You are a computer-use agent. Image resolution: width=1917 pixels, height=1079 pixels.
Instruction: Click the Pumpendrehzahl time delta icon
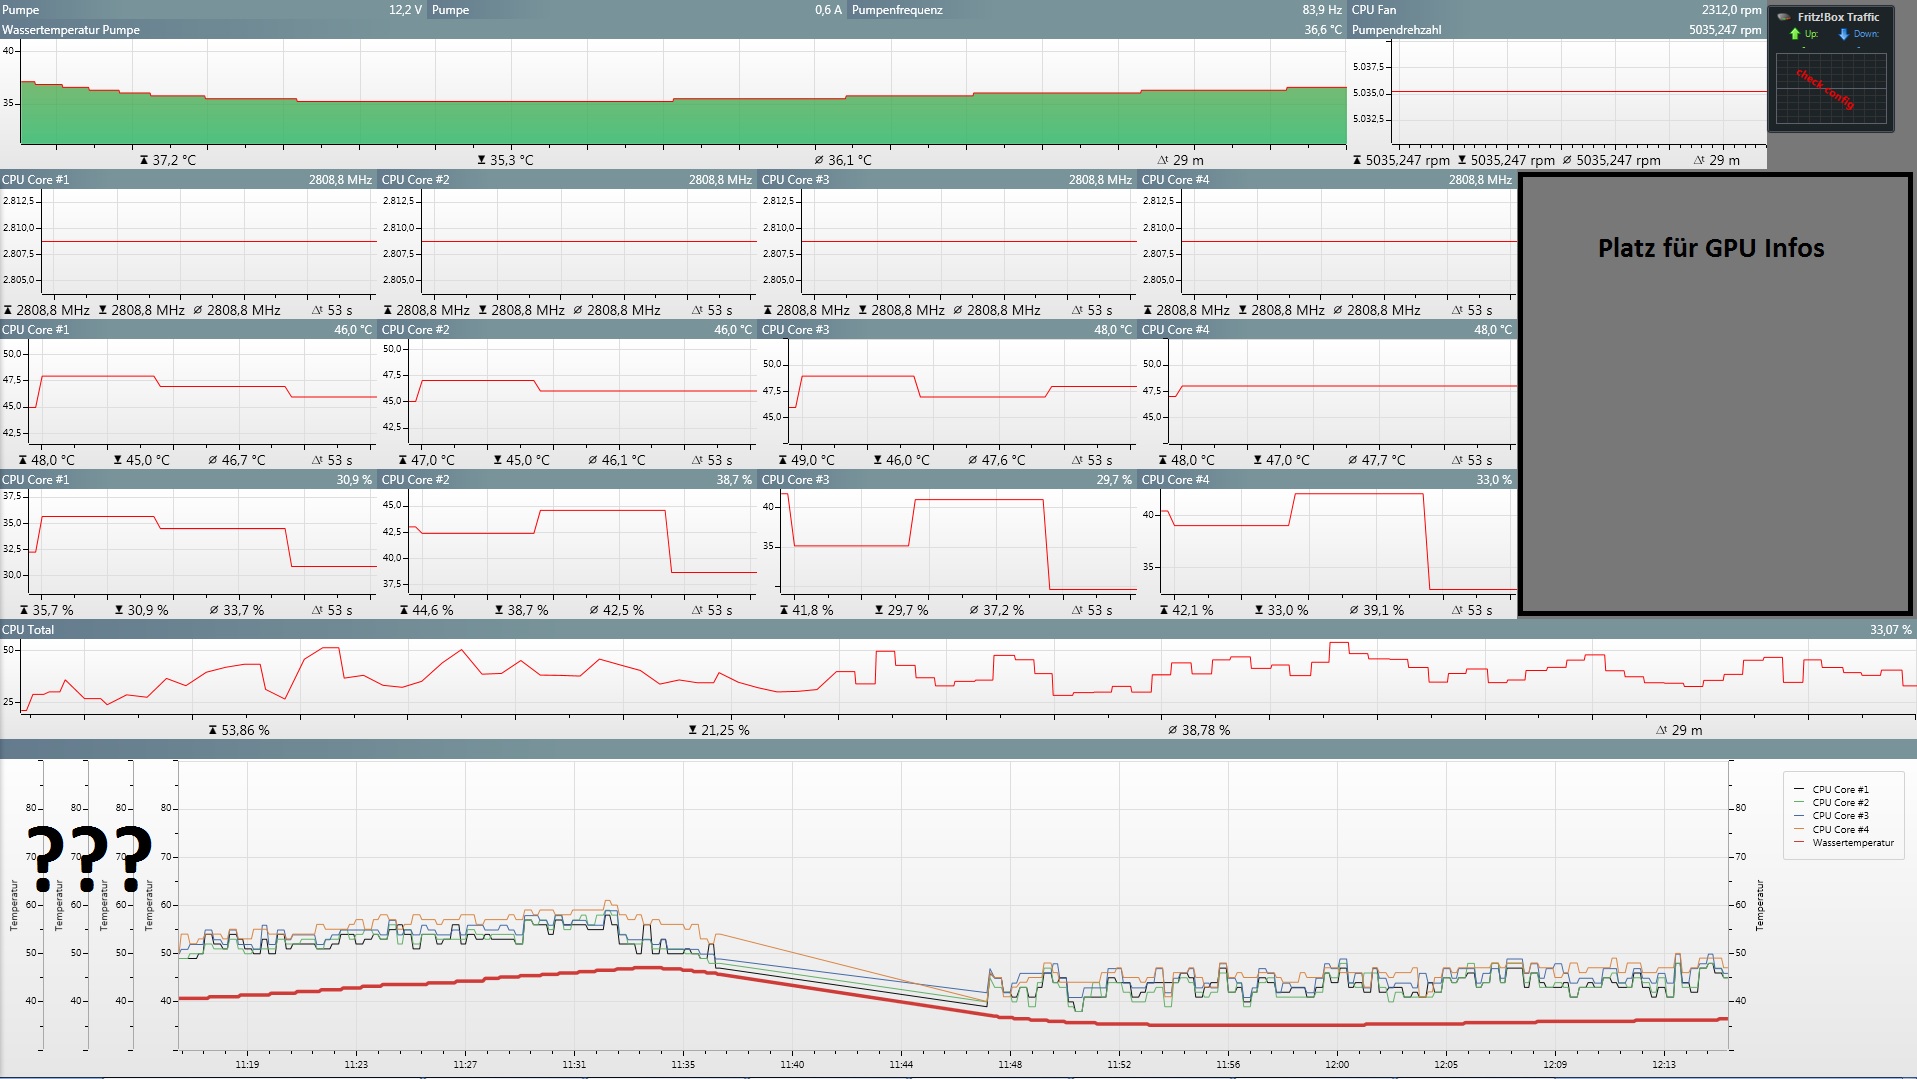[1698, 160]
